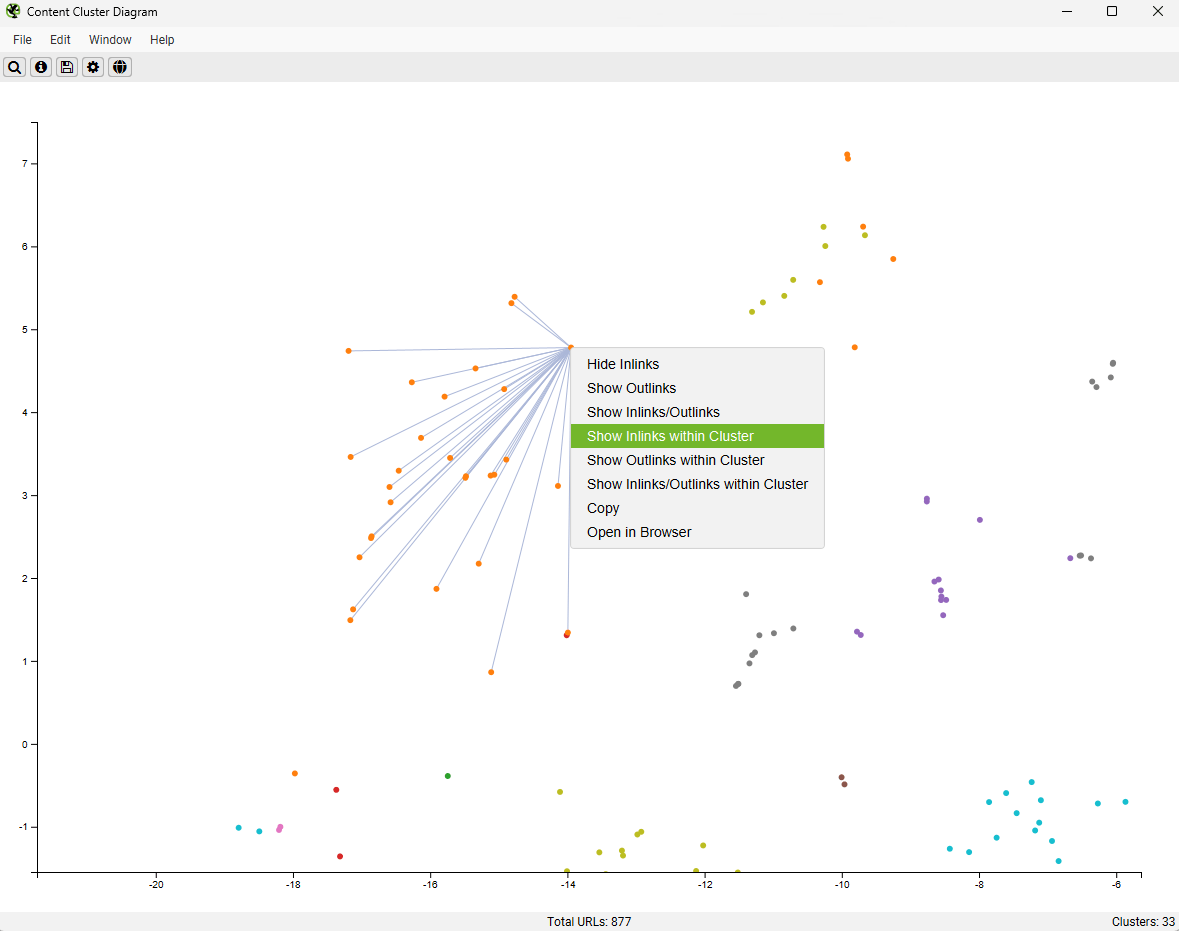1179x931 pixels.
Task: Click the globe icon in the toolbar
Action: [x=120, y=67]
